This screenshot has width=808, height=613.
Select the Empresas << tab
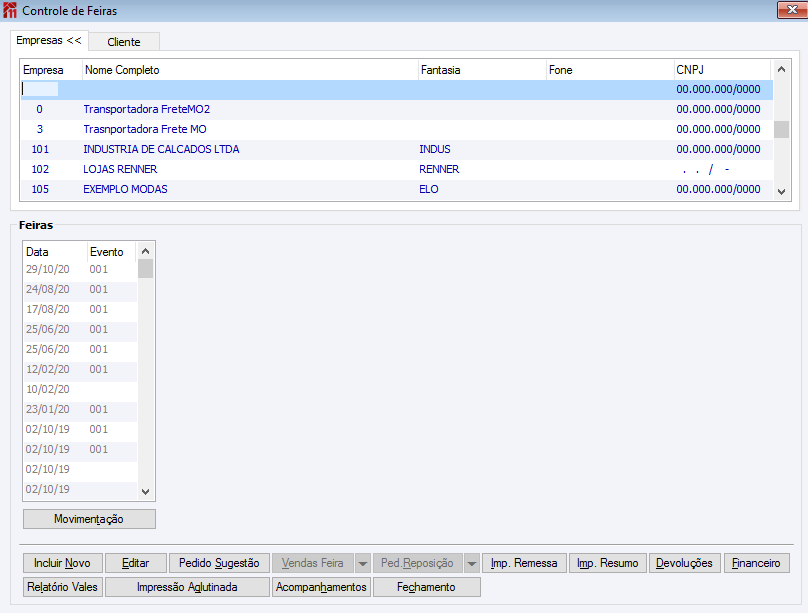point(49,40)
